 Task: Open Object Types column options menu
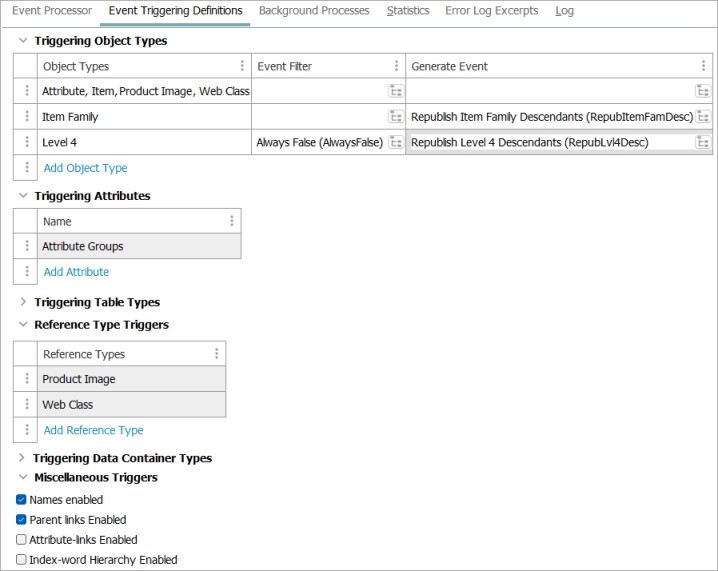[242, 66]
